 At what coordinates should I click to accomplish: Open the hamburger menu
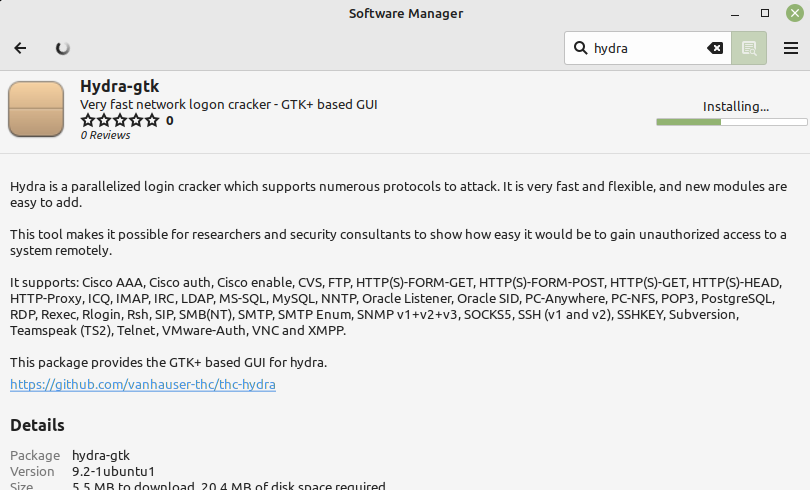(791, 48)
